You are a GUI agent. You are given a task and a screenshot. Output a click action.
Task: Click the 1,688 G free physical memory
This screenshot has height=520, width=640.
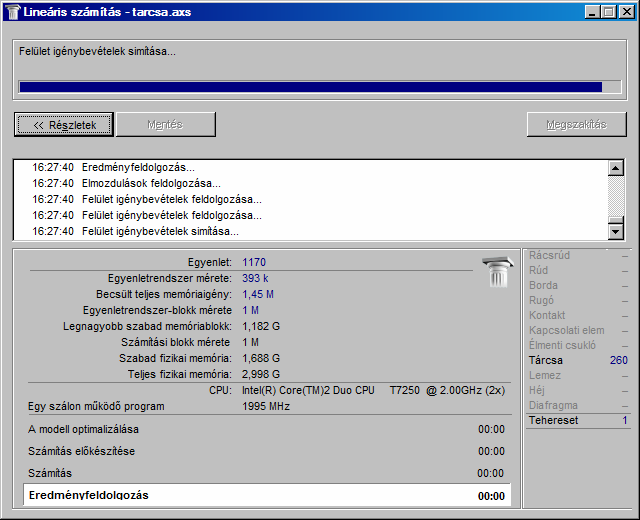point(261,358)
